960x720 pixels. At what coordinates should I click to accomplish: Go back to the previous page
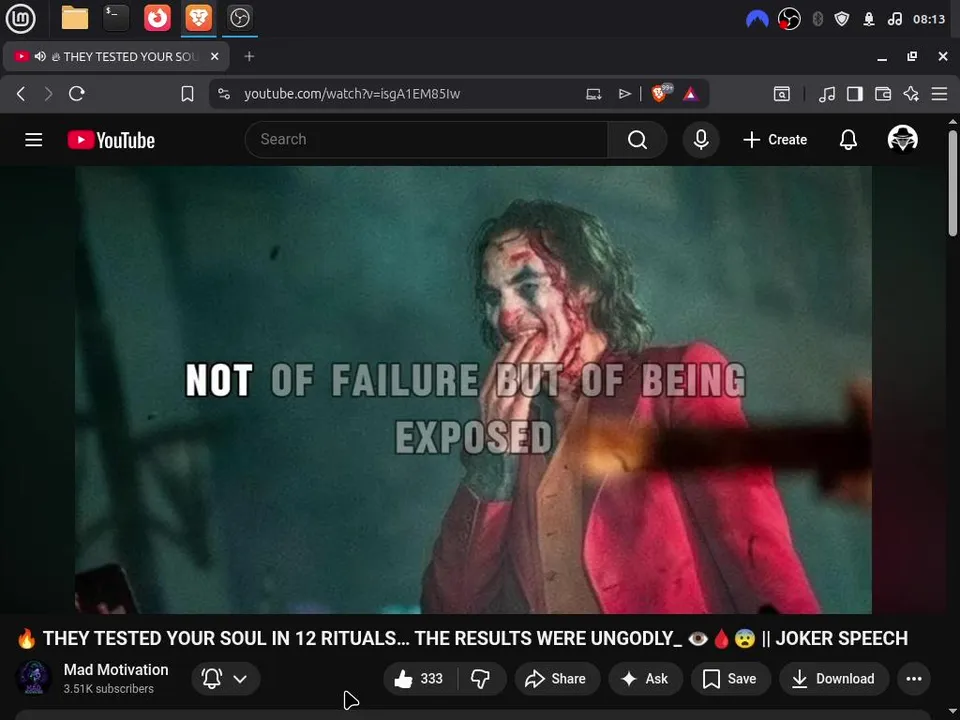(x=21, y=94)
